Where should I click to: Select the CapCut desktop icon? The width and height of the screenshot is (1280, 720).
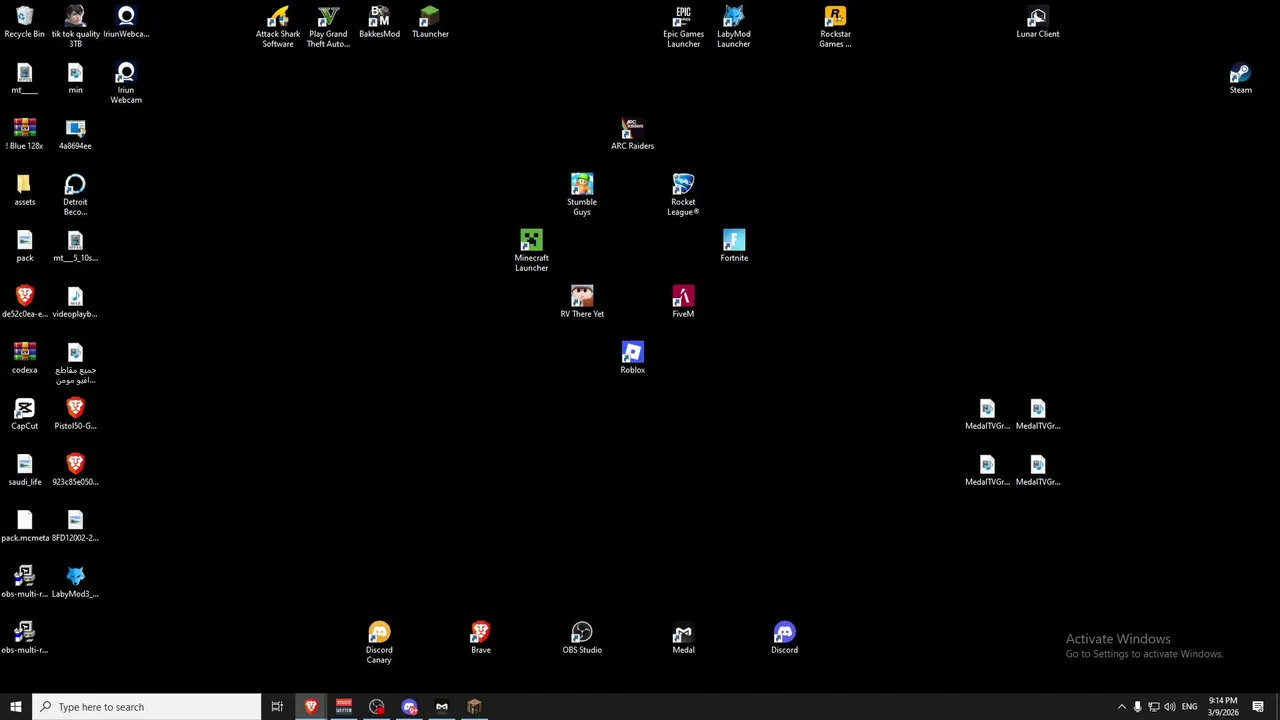pos(25,414)
